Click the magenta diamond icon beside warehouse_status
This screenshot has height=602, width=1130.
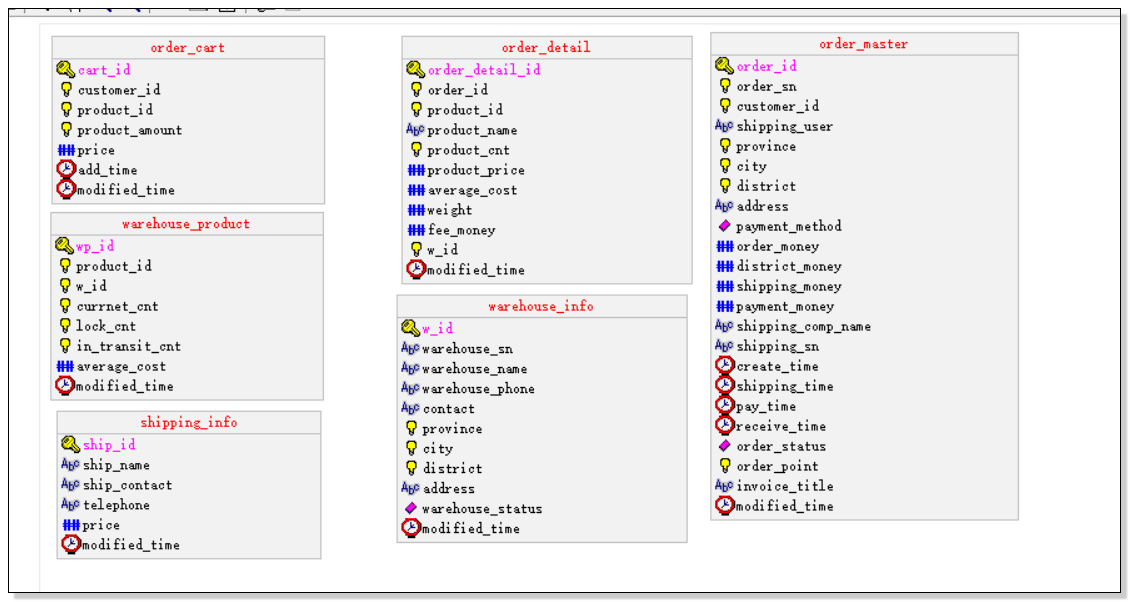click(411, 508)
